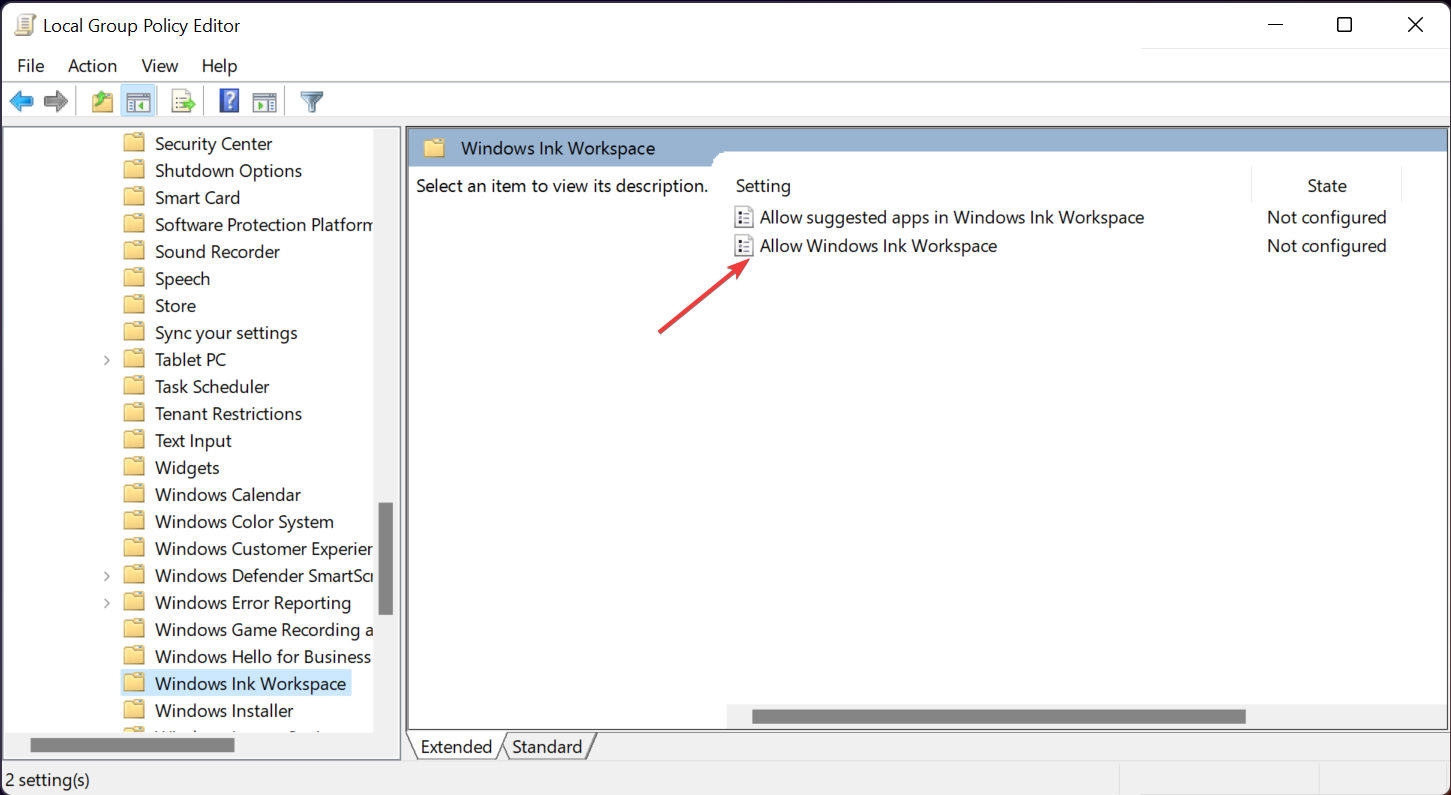Expand the Windows Error Reporting node
1451x795 pixels.
click(107, 602)
